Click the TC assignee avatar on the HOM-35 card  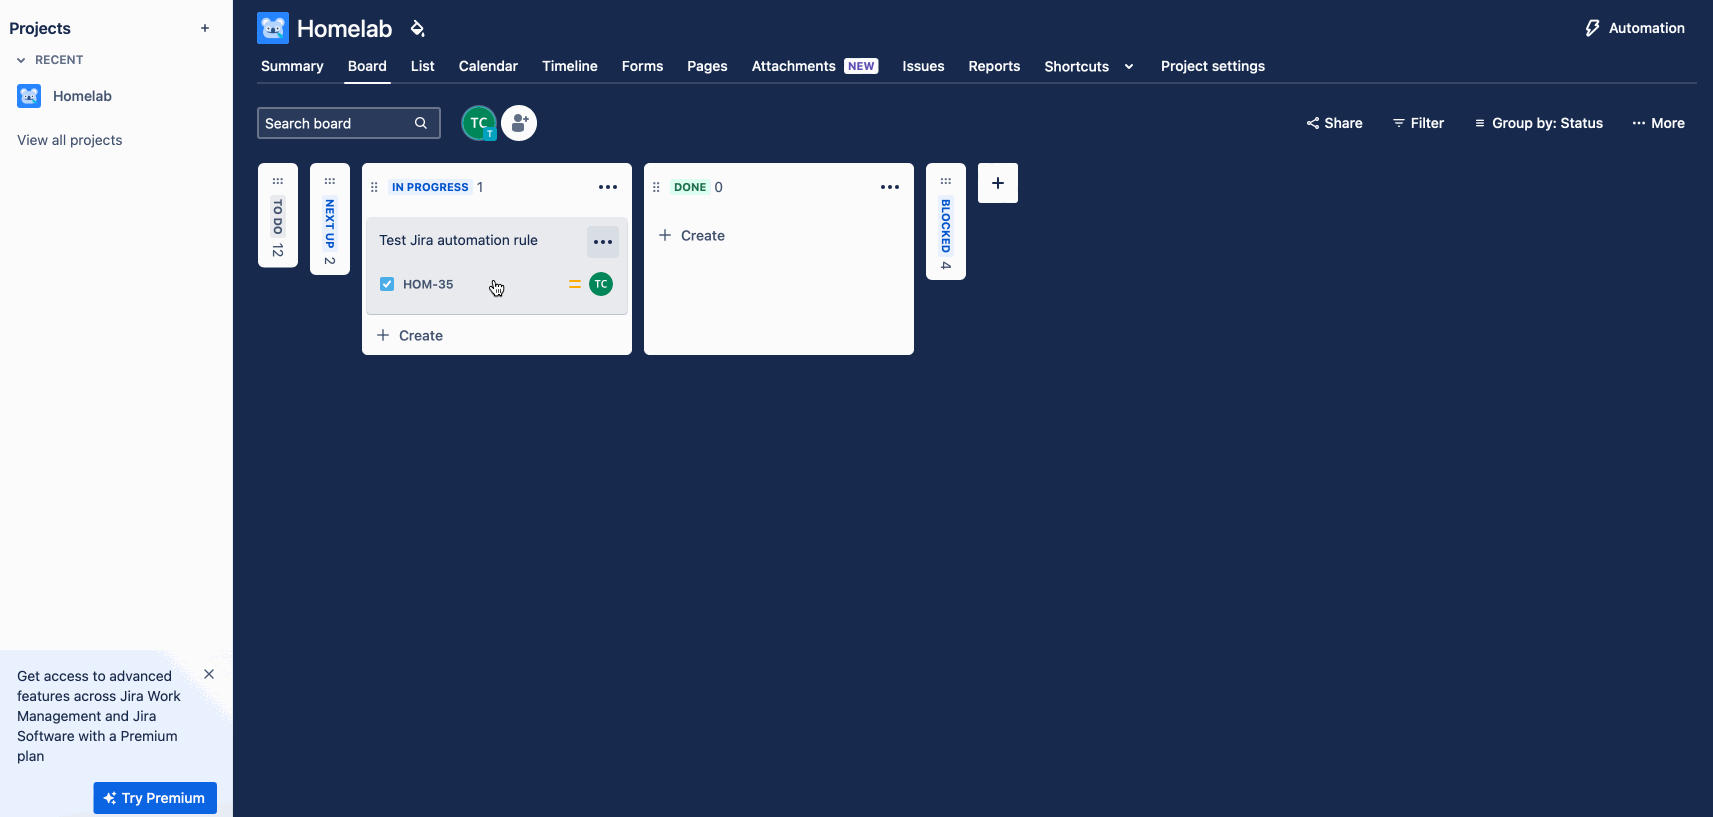[x=601, y=284]
